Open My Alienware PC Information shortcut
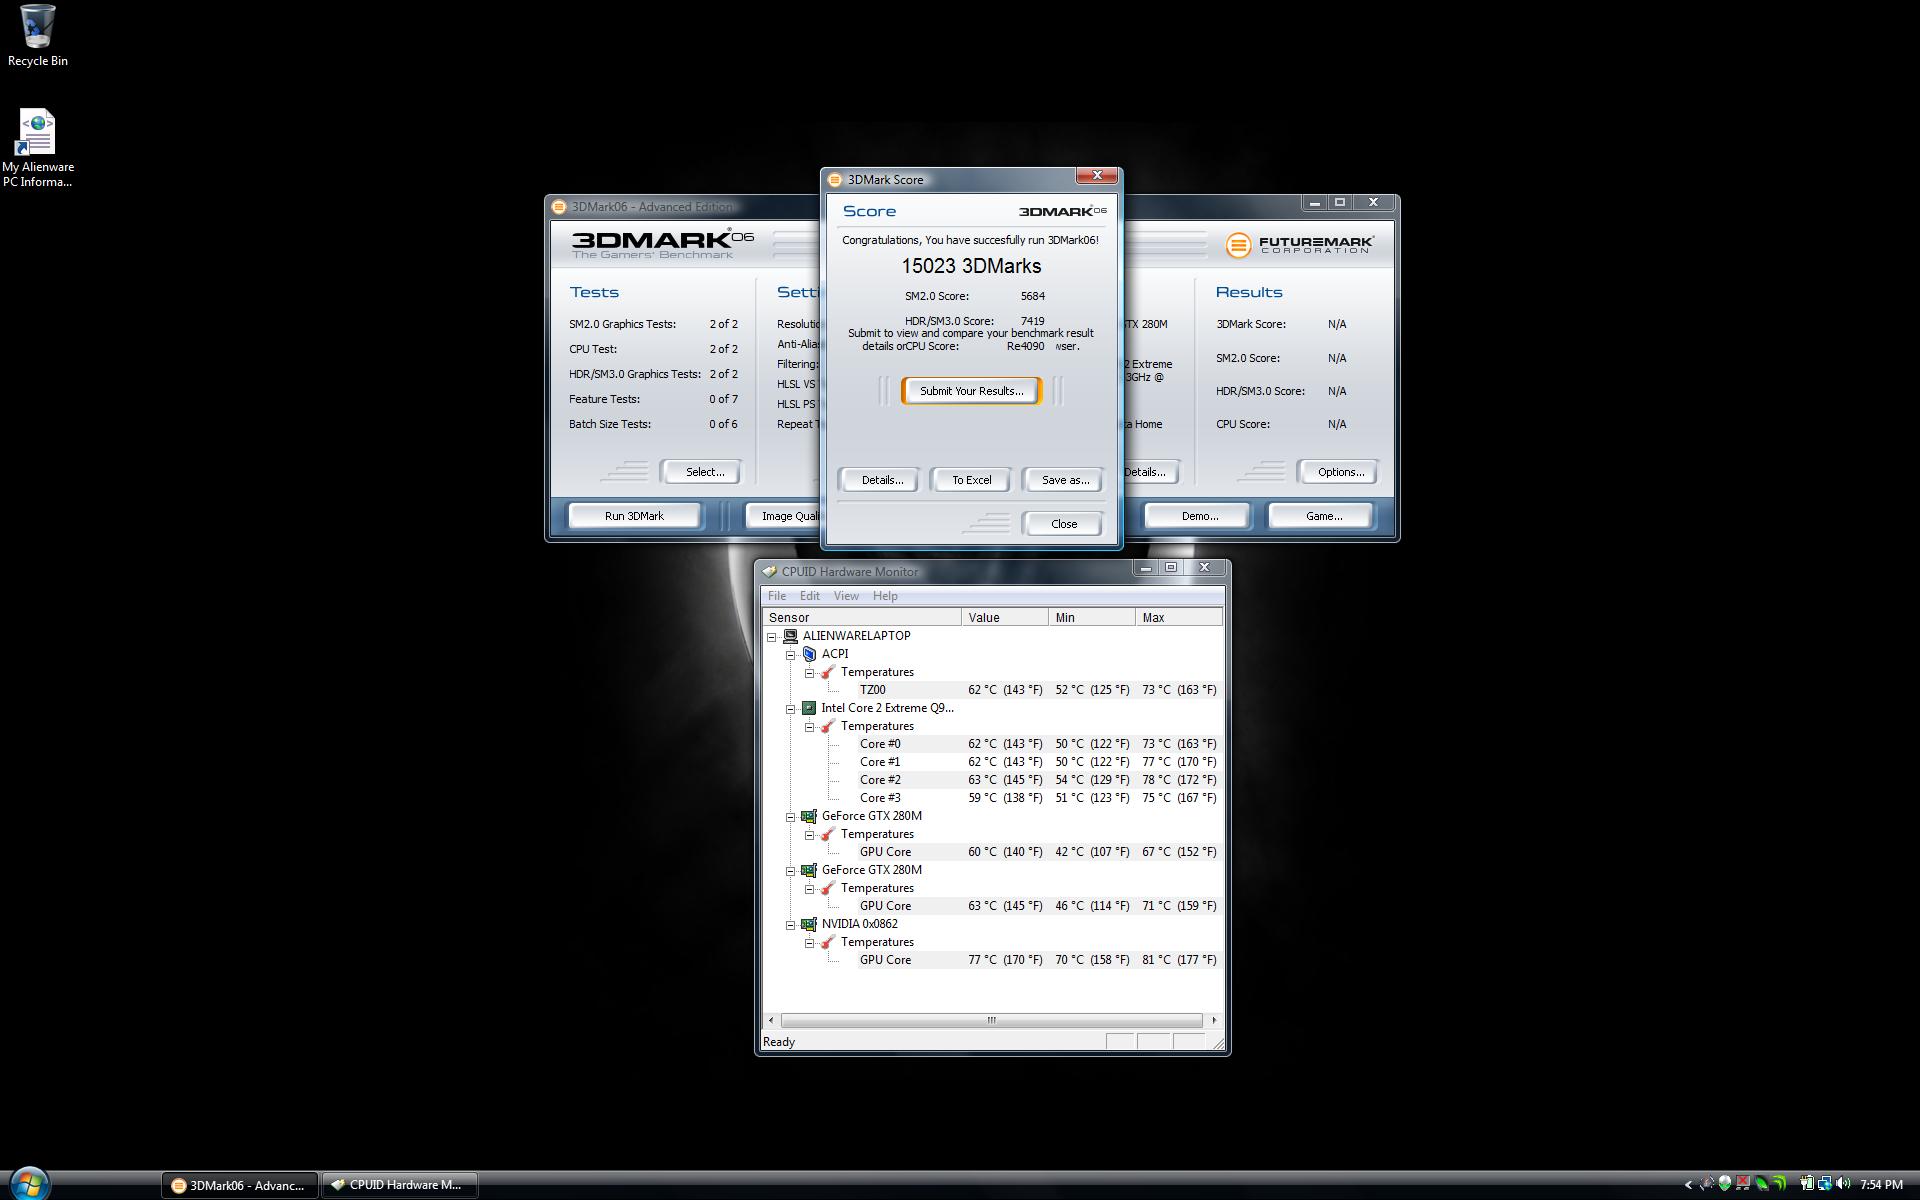This screenshot has width=1920, height=1200. tap(37, 148)
